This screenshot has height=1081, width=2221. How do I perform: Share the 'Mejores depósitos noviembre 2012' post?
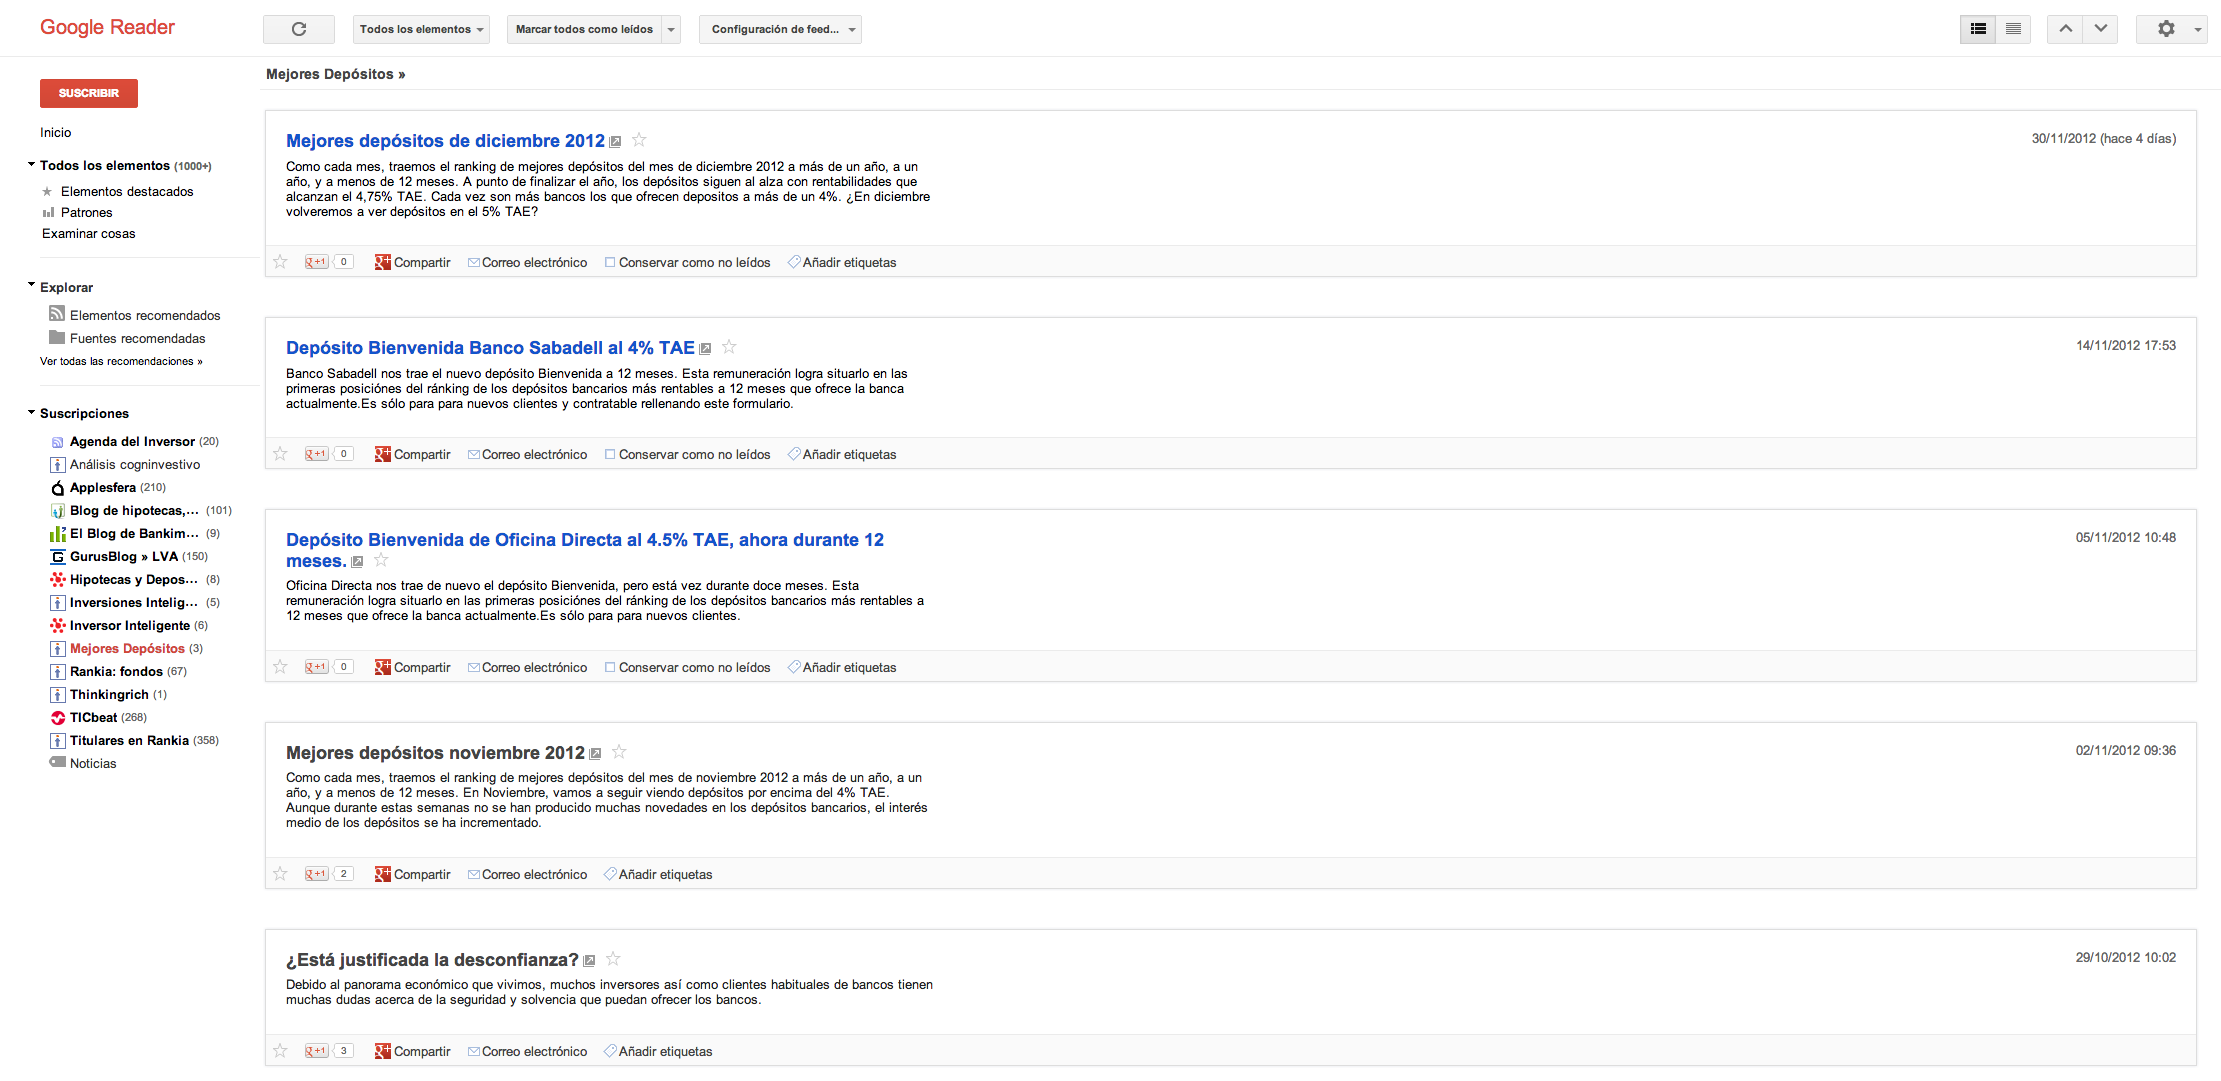pos(413,874)
